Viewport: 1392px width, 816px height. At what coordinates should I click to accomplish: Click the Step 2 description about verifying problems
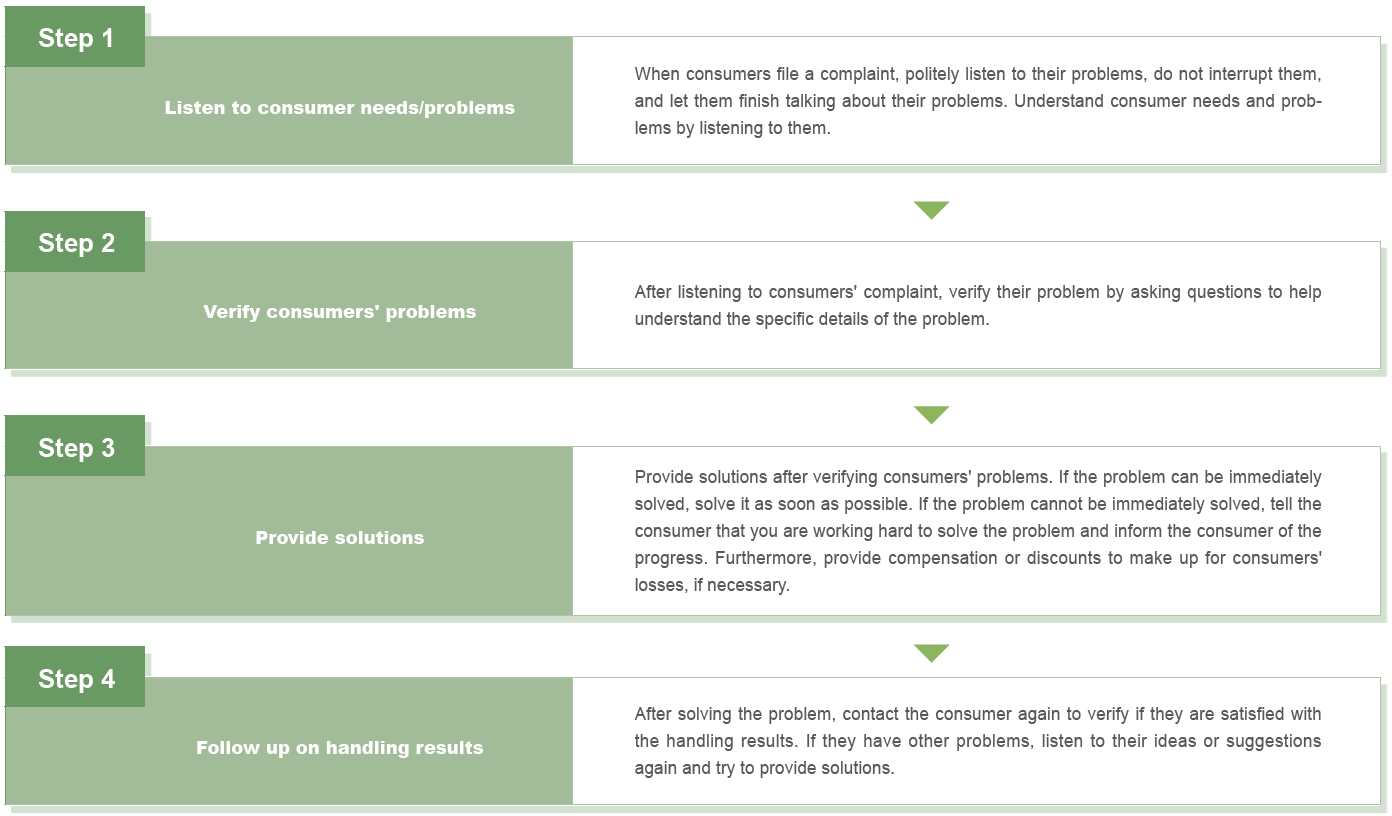977,305
